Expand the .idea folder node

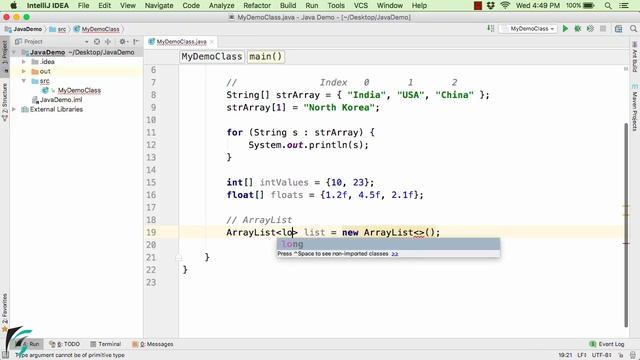24,62
